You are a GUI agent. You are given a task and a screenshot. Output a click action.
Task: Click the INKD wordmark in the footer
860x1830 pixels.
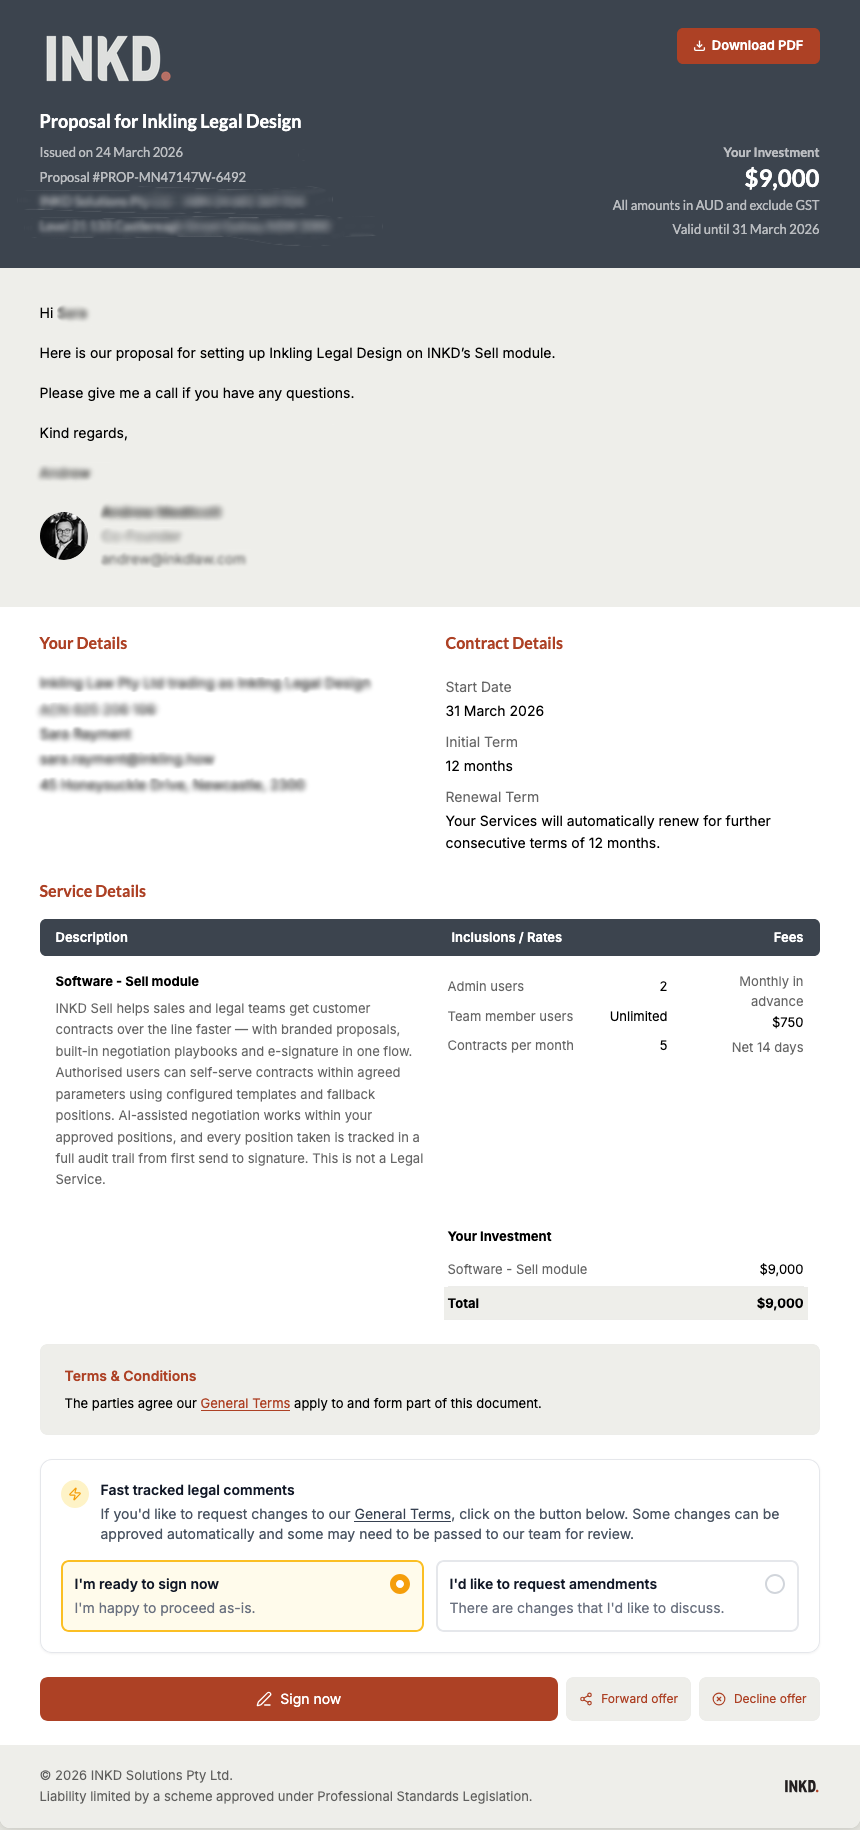[800, 1785]
